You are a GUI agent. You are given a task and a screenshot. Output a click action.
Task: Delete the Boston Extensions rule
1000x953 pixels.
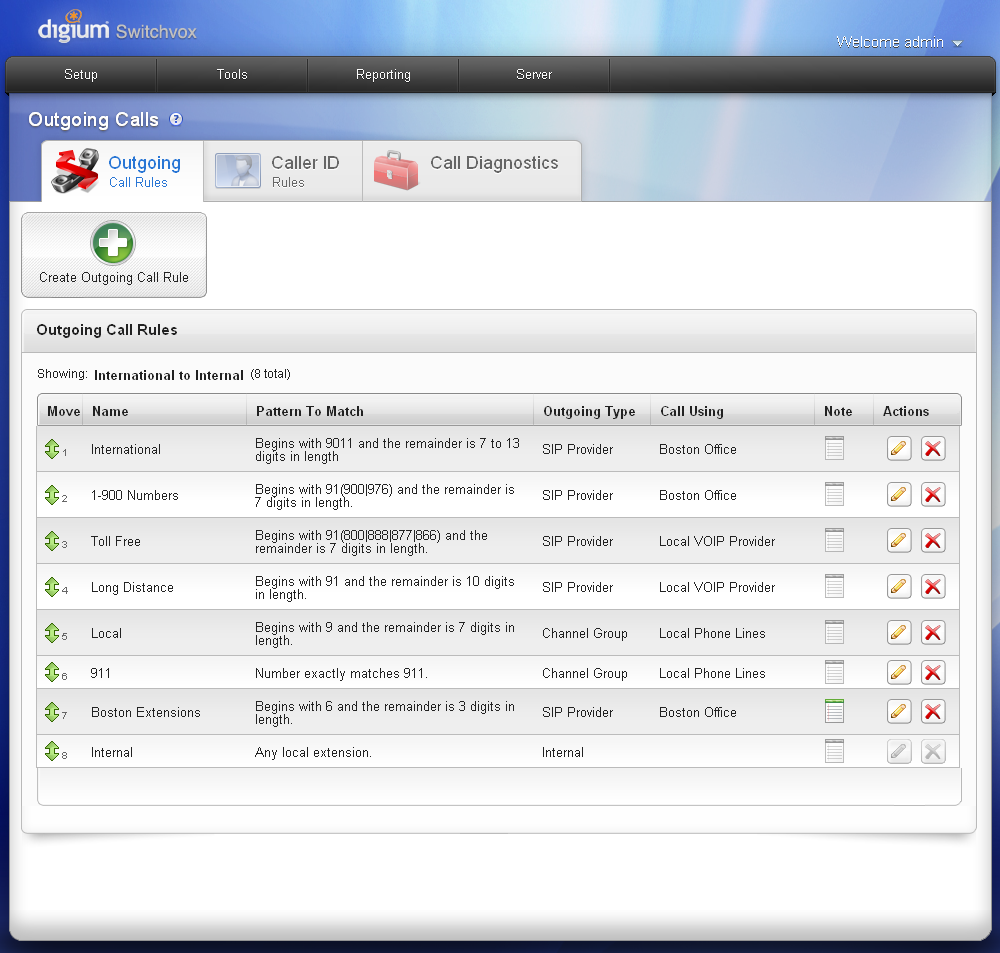tap(933, 712)
